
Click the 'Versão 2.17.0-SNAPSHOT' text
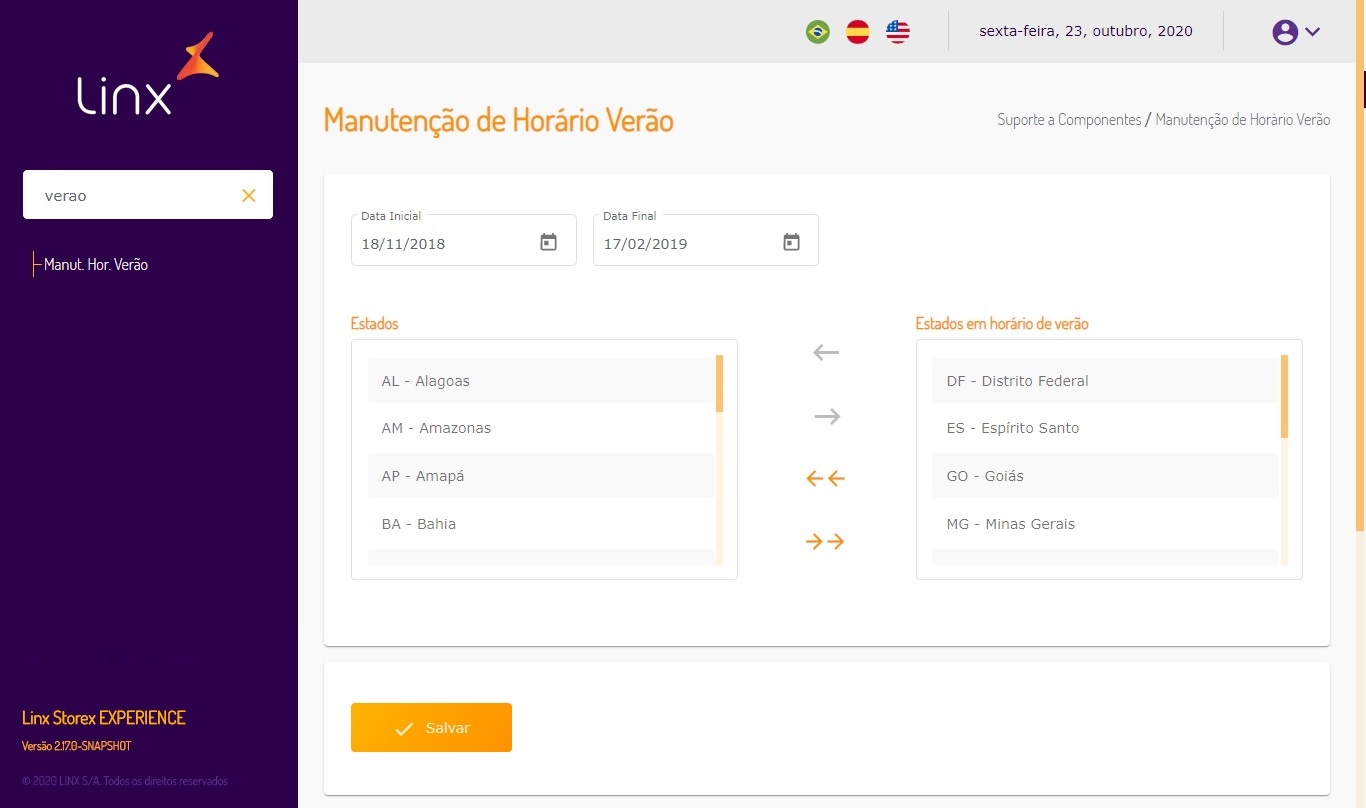coord(76,746)
